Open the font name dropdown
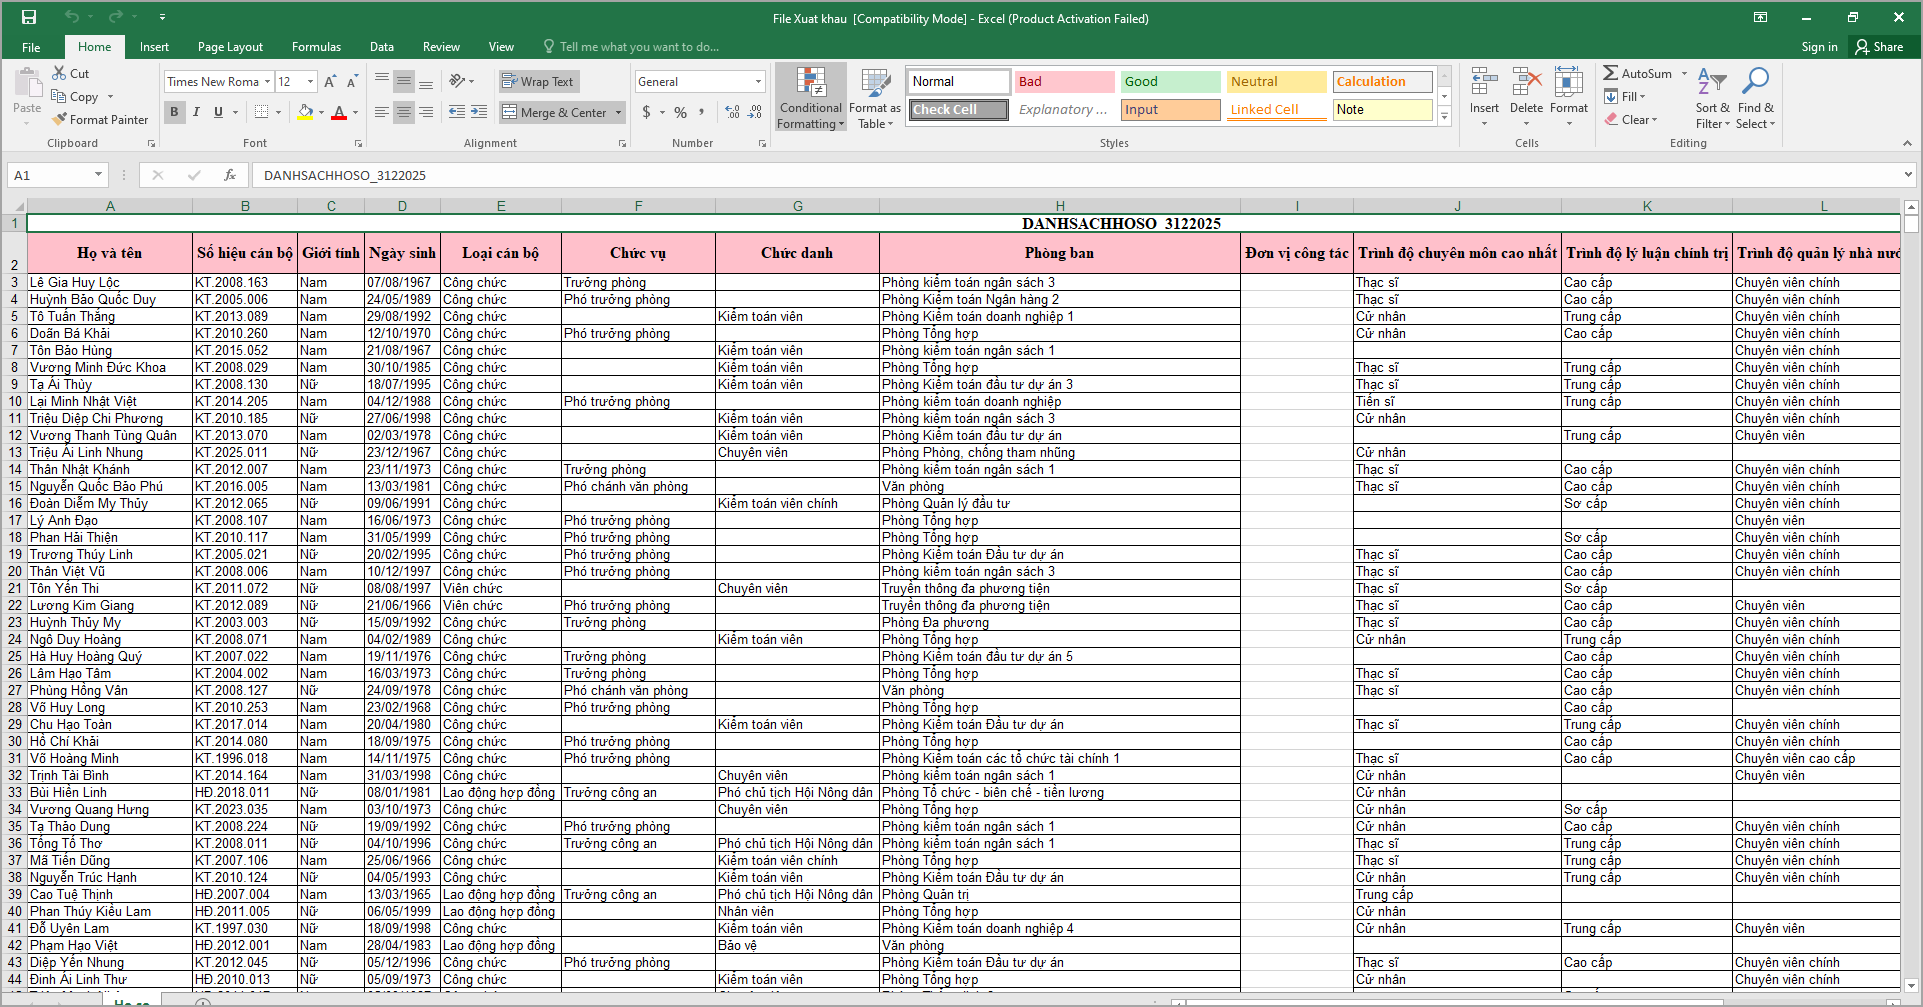The height and width of the screenshot is (1007, 1923). (268, 82)
